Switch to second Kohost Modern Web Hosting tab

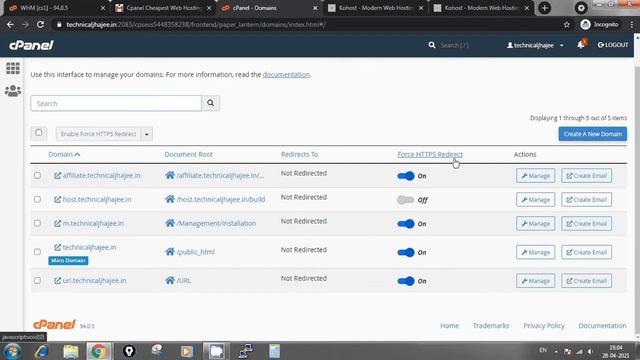(482, 8)
